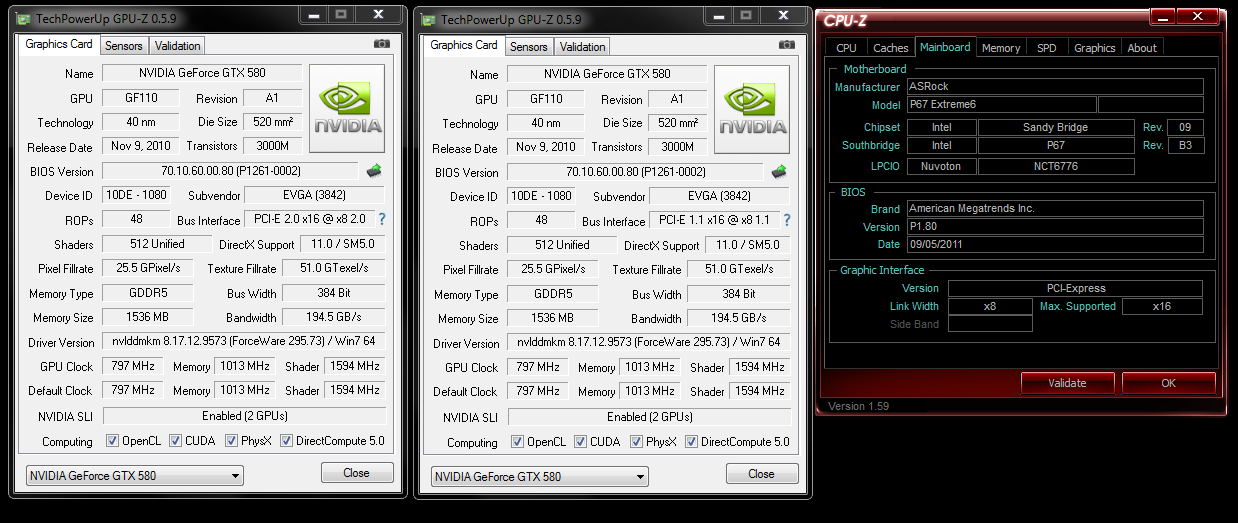Click Close button in left GPU-Z window
The height and width of the screenshot is (523, 1238).
356,473
